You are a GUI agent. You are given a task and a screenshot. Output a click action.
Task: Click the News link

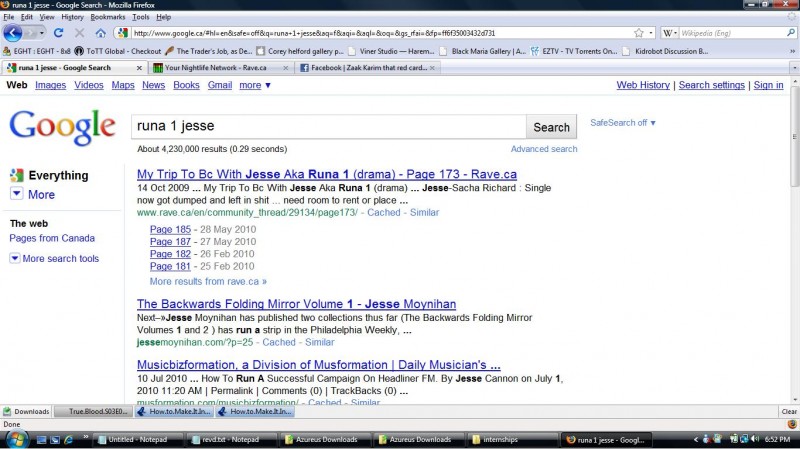154,85
